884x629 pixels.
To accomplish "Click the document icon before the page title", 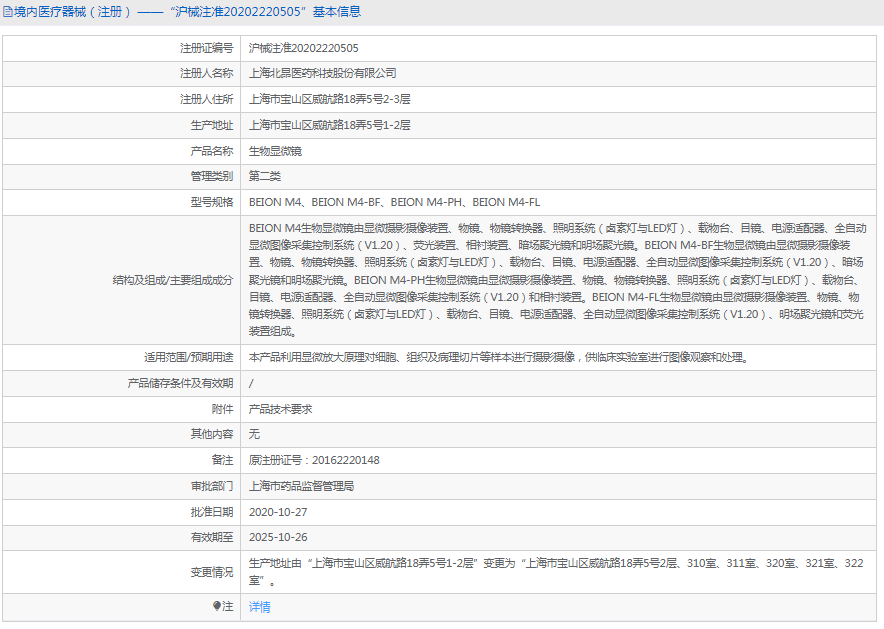I will (x=10, y=11).
